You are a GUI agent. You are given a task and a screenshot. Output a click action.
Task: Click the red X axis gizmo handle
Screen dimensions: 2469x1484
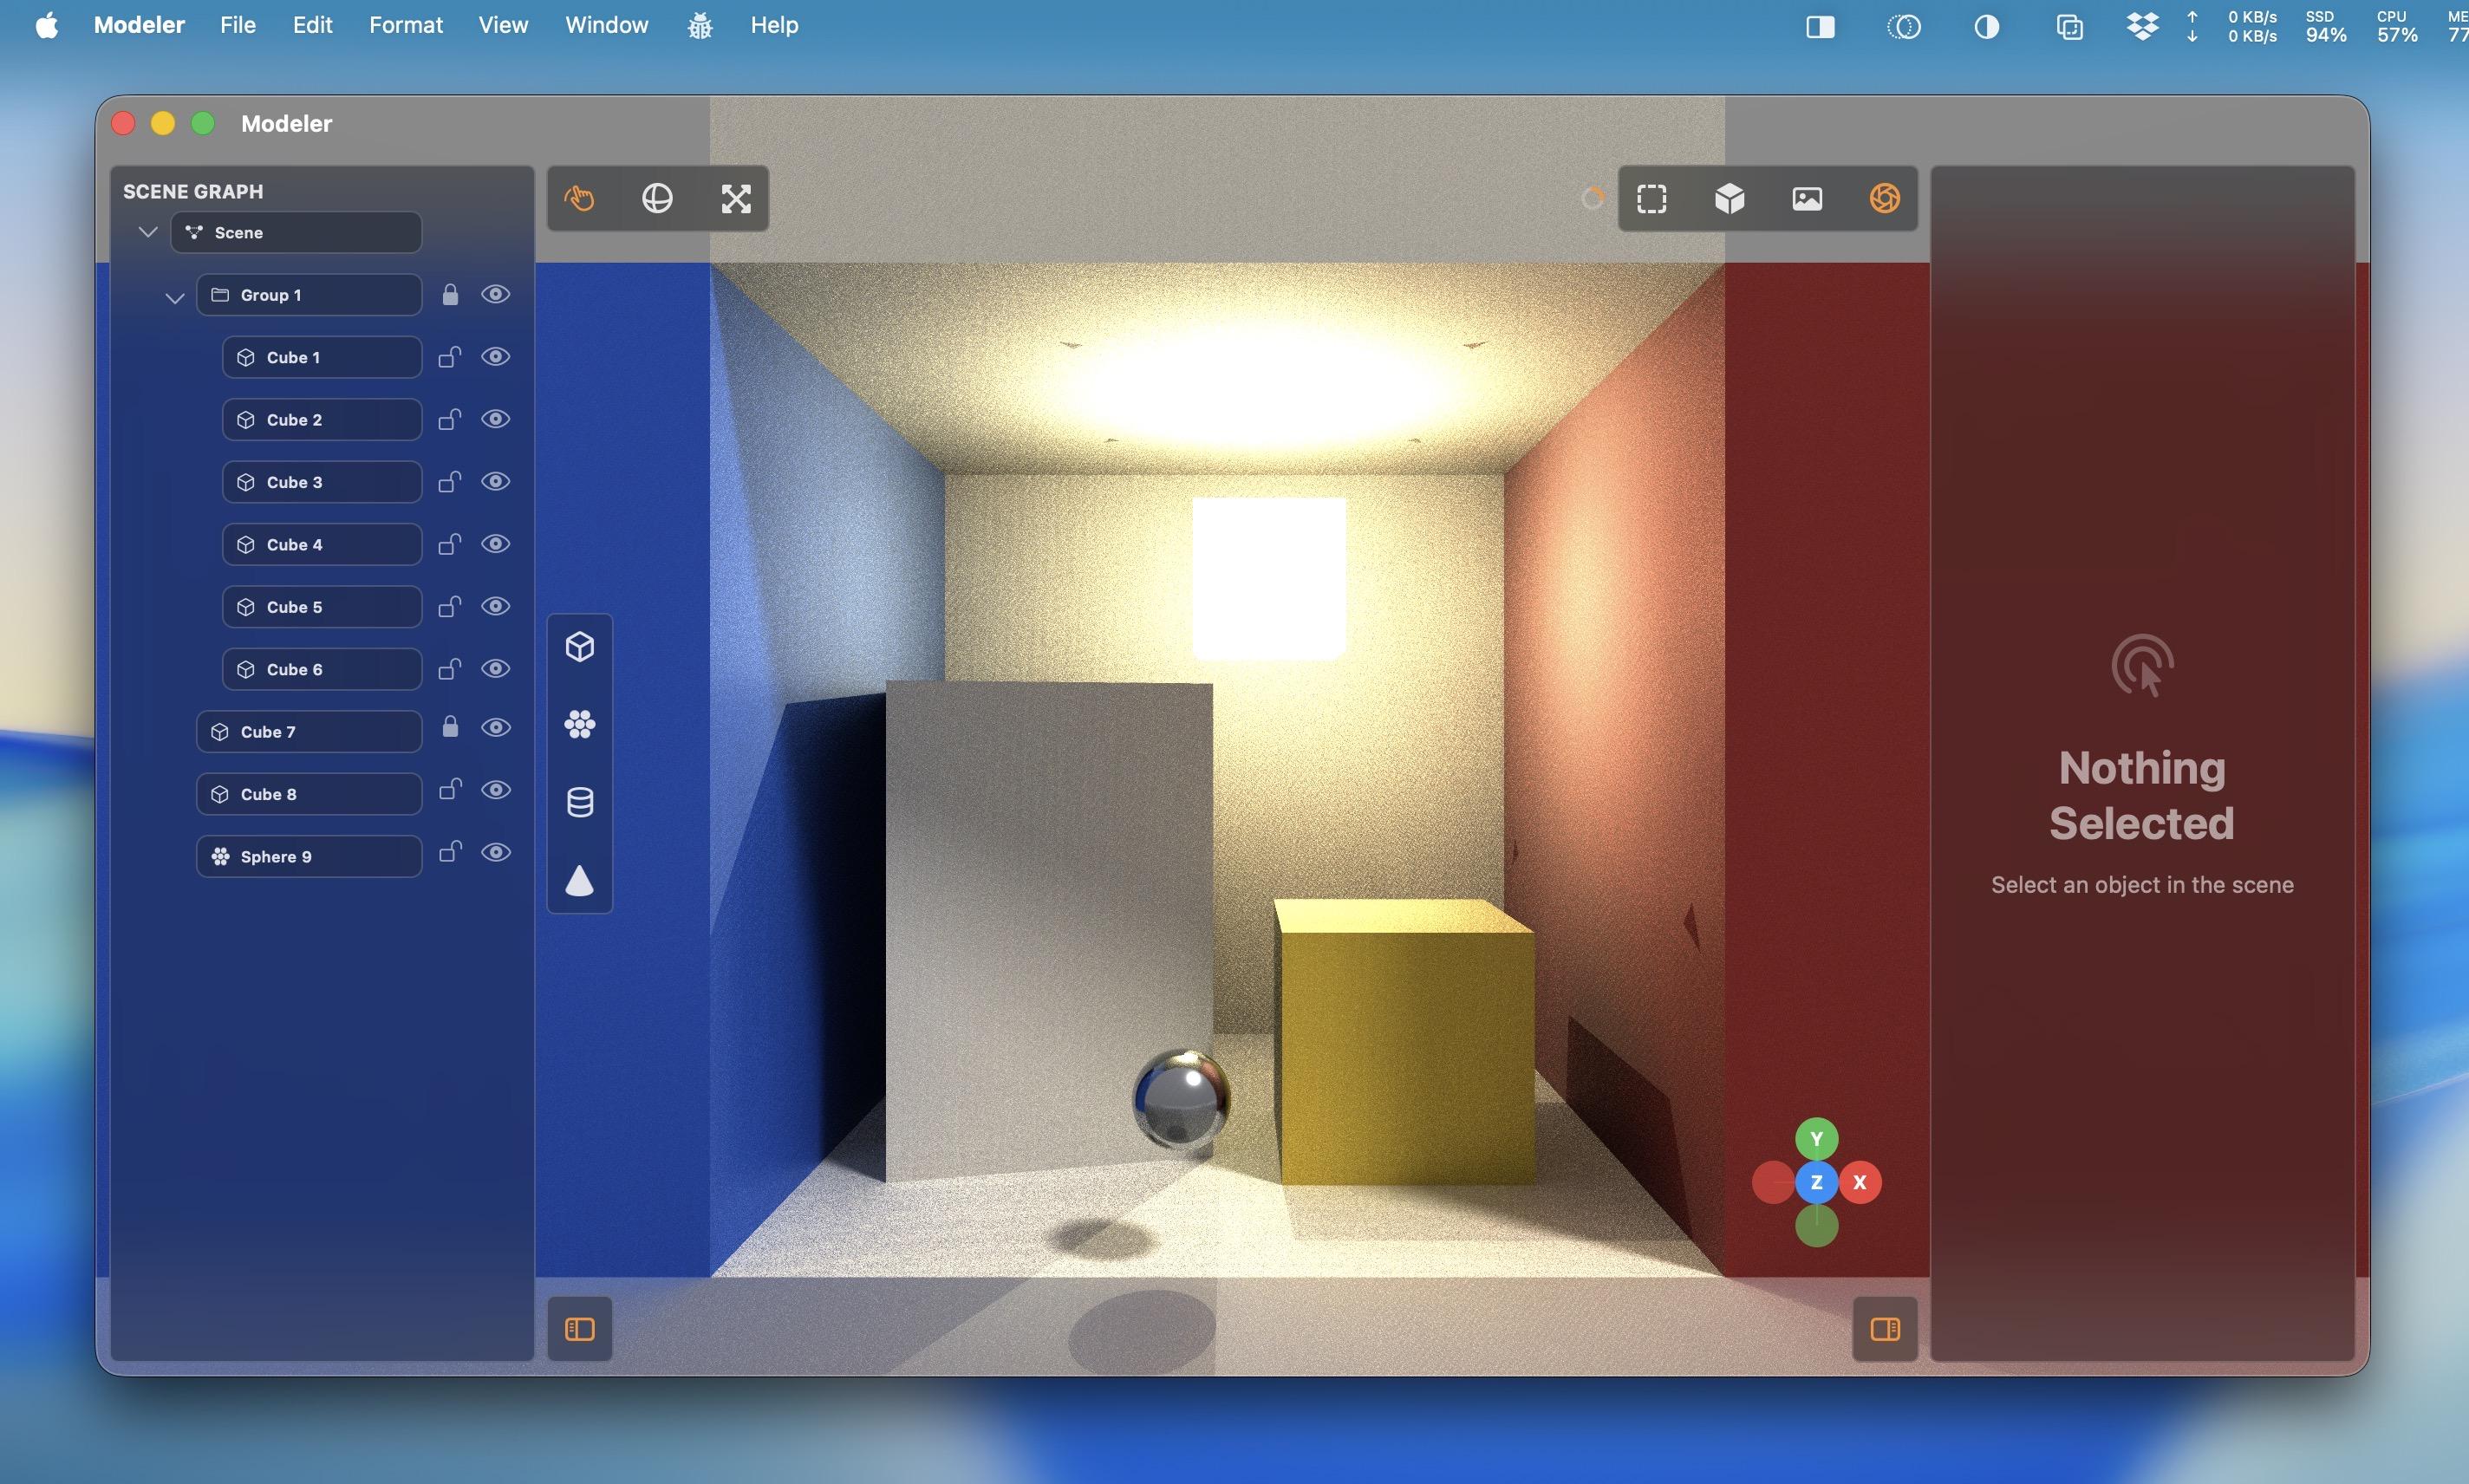click(x=1860, y=1182)
